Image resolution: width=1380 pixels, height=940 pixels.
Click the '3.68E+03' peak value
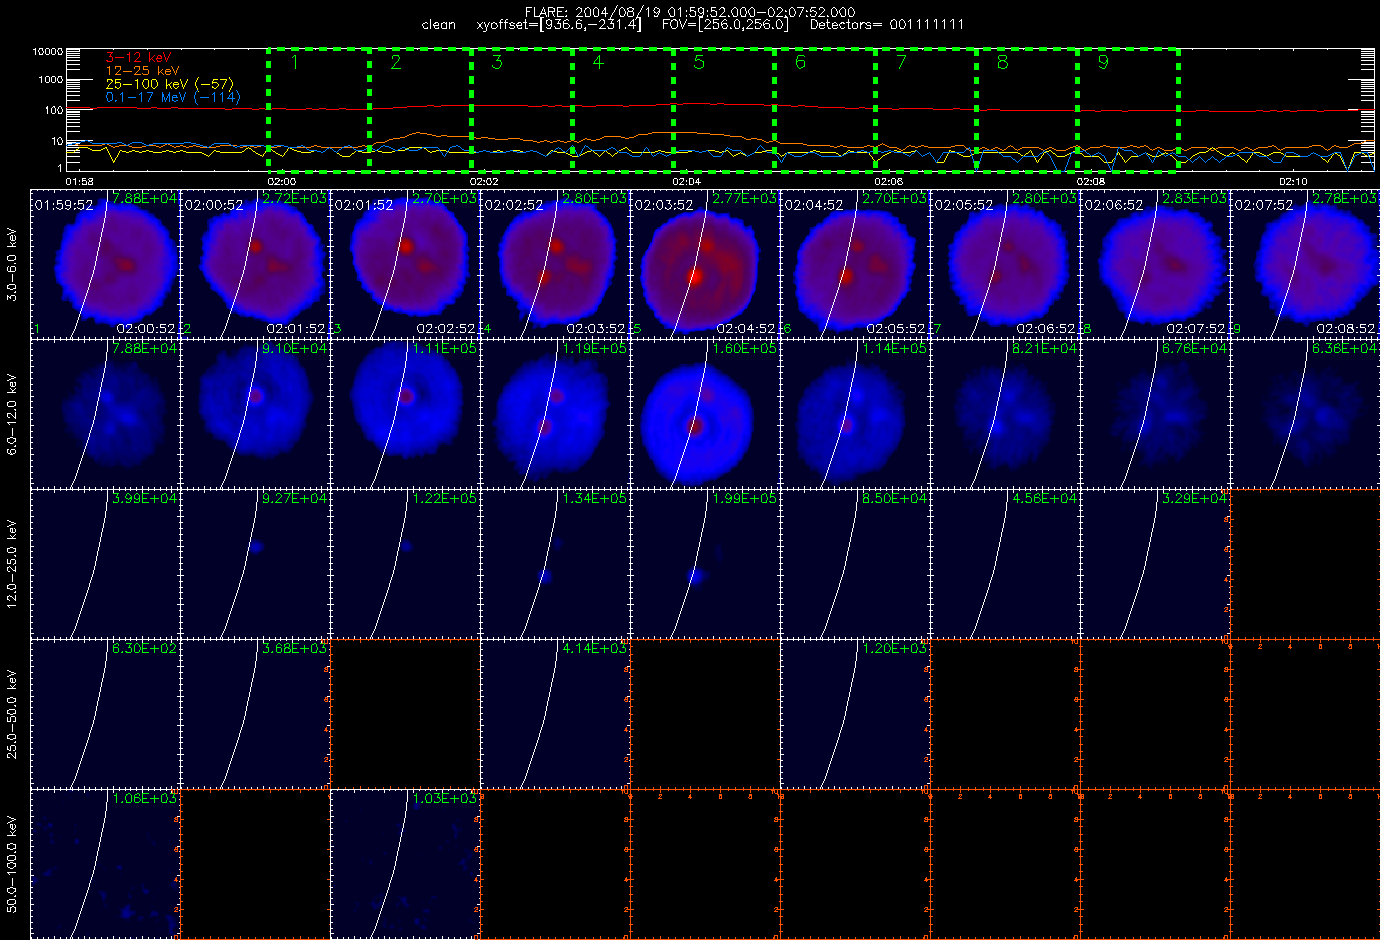click(x=294, y=648)
